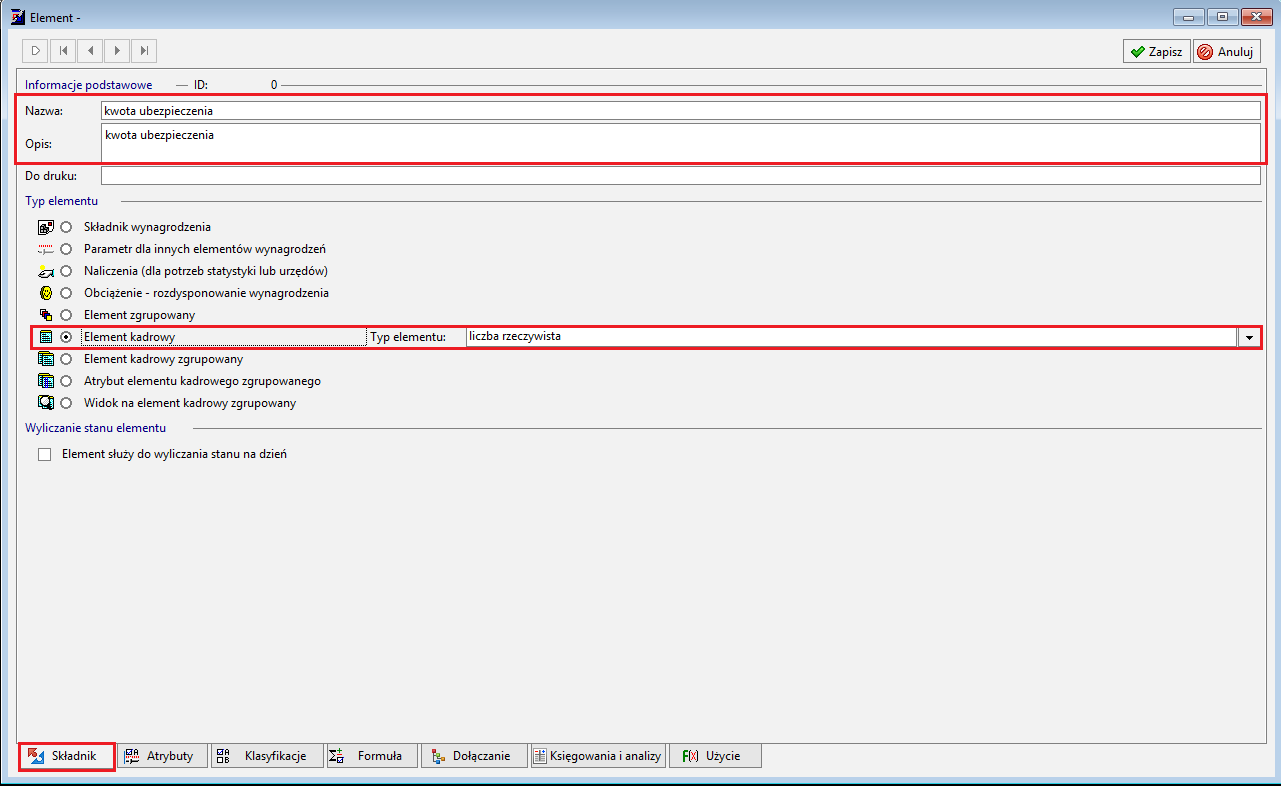Cancel with the Anuluj button
Viewport: 1281px width, 786px height.
pos(1227,52)
